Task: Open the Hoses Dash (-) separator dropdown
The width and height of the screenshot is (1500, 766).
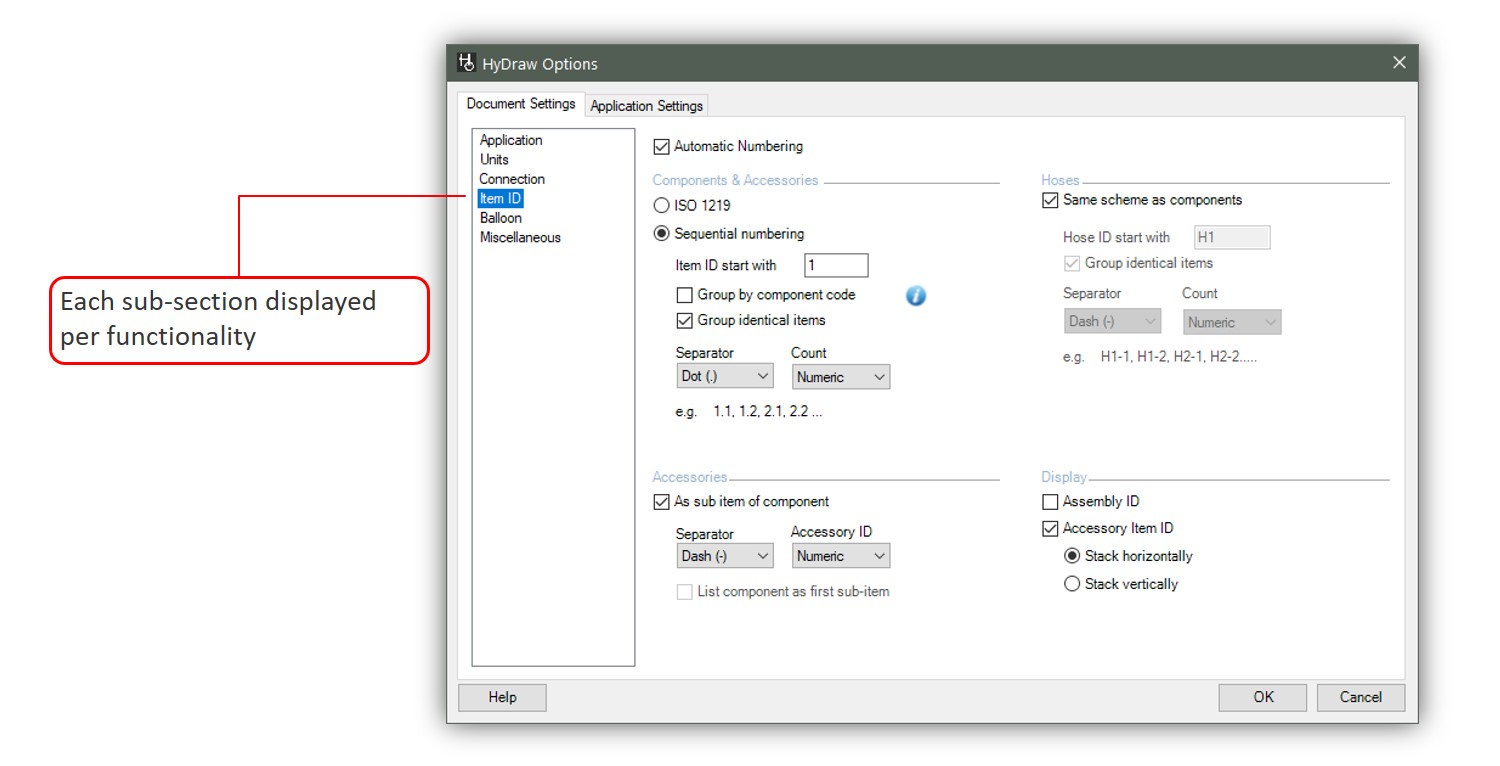Action: click(x=1112, y=322)
